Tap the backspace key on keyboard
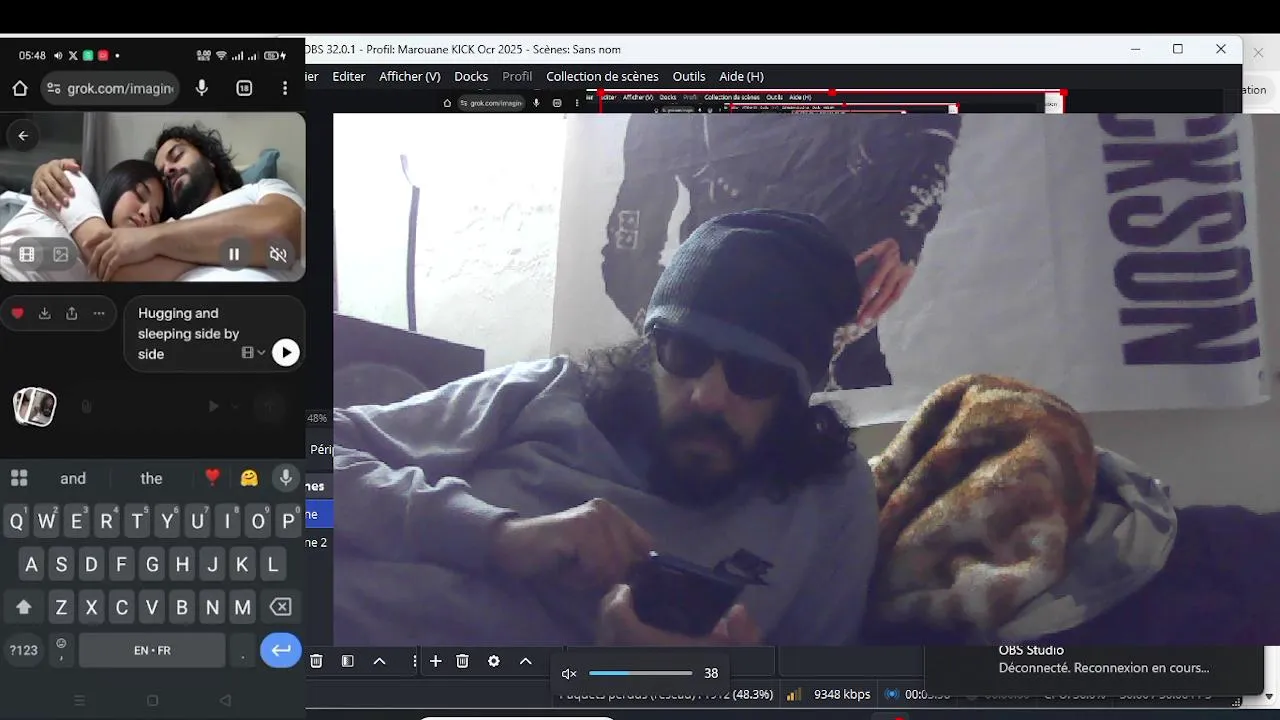Image resolution: width=1280 pixels, height=720 pixels. [x=282, y=607]
